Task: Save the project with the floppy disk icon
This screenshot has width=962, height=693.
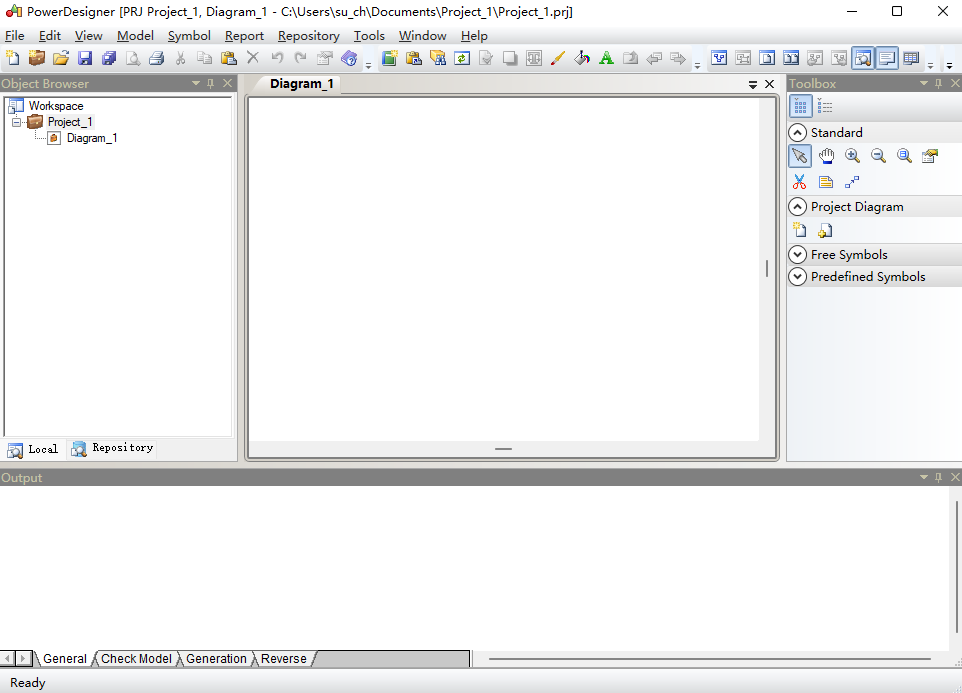Action: (x=85, y=58)
